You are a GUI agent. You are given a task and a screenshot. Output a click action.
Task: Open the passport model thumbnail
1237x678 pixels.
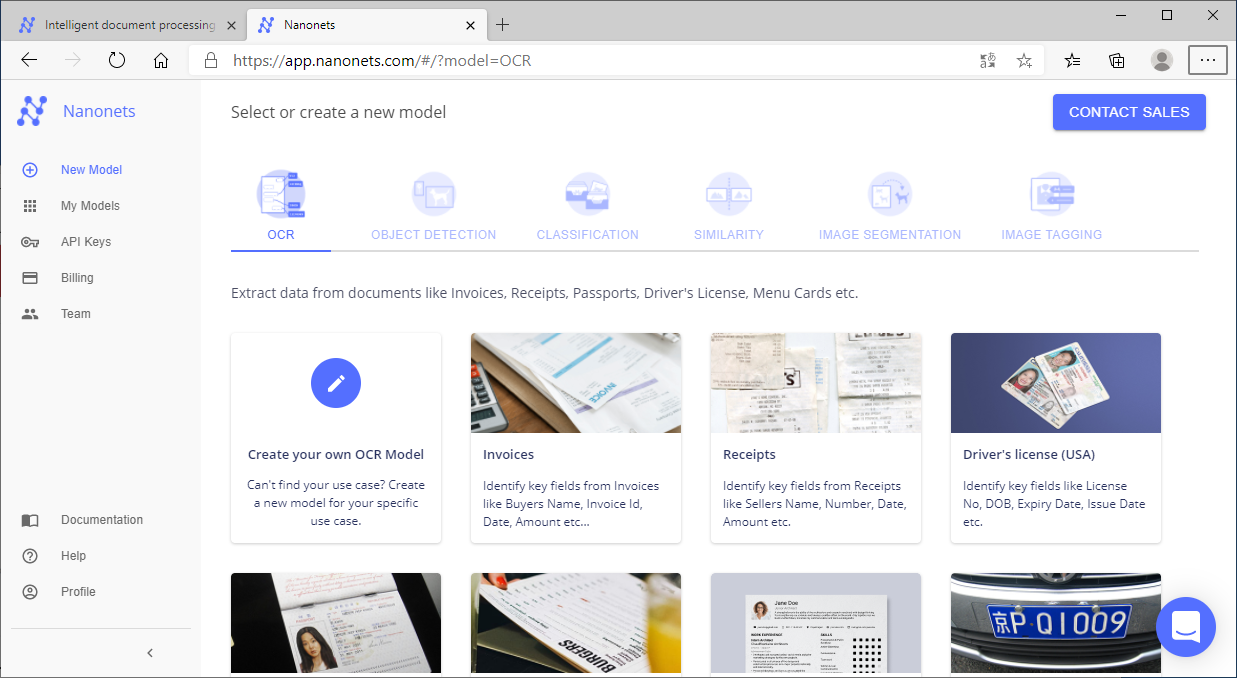(336, 623)
